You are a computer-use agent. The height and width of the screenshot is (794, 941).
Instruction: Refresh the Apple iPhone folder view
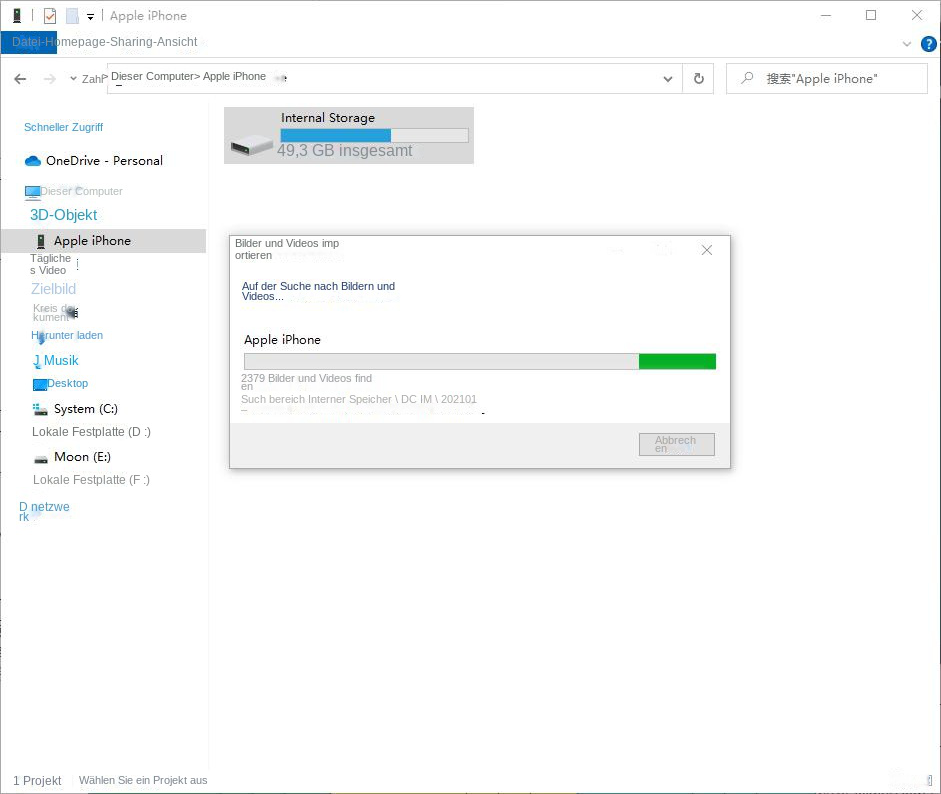[698, 79]
